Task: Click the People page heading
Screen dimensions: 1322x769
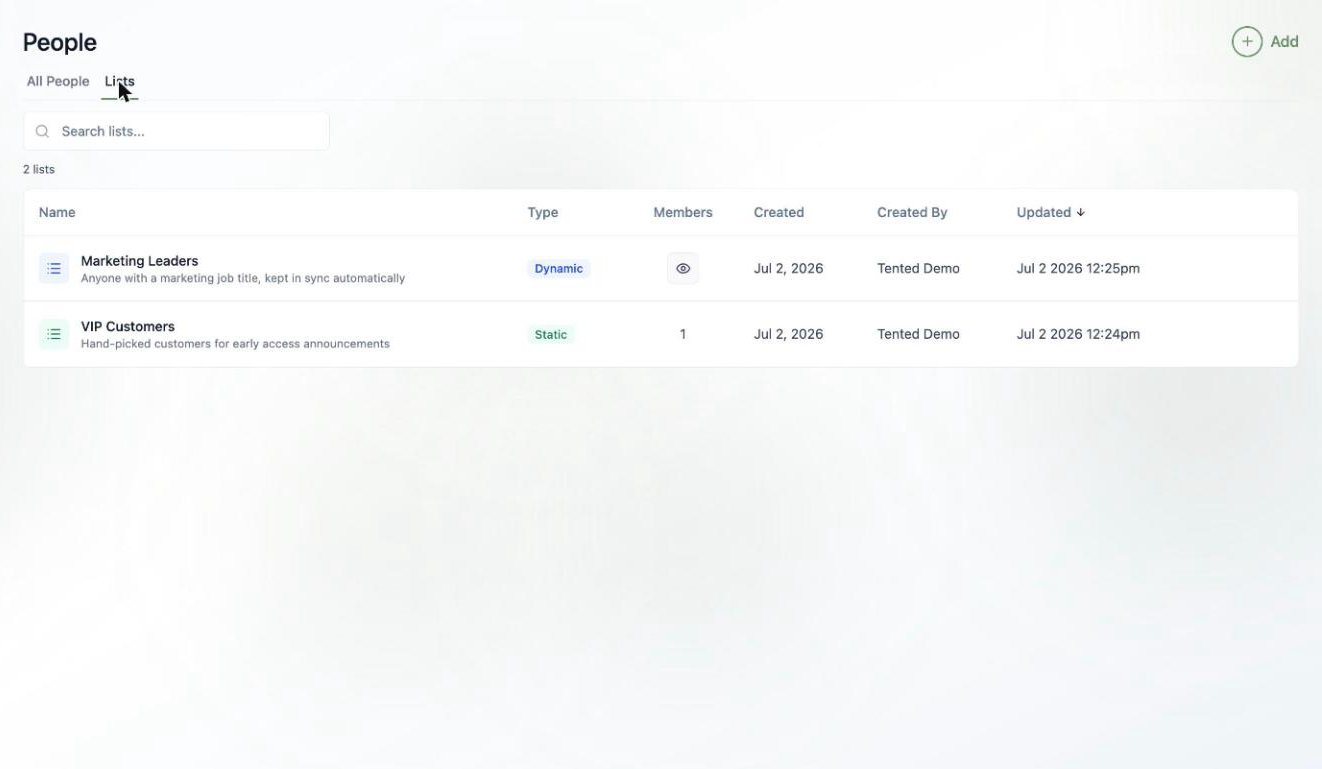Action: (60, 42)
